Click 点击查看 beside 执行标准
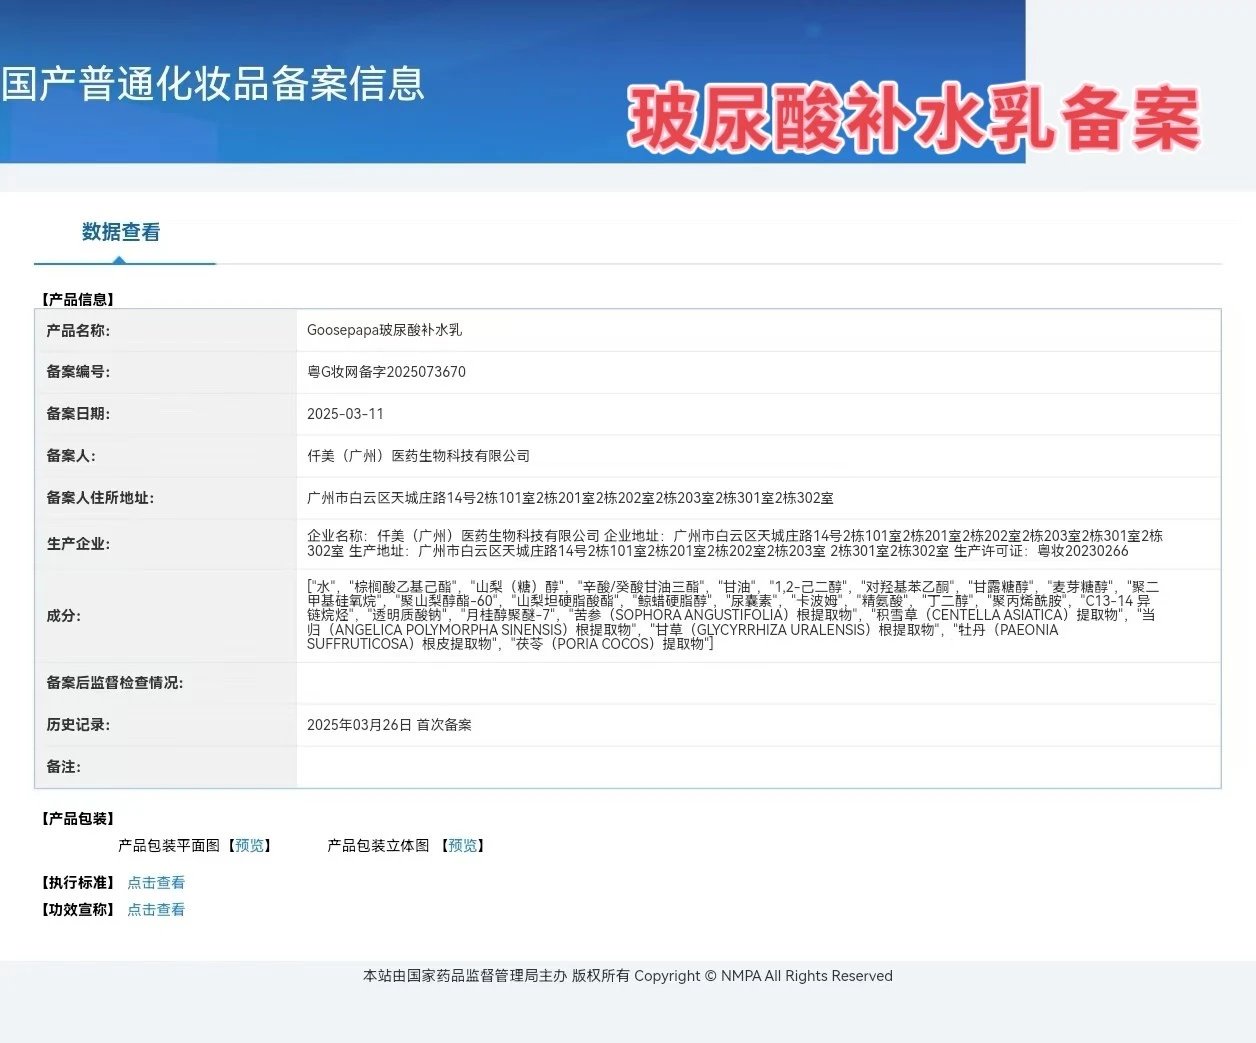 [156, 883]
